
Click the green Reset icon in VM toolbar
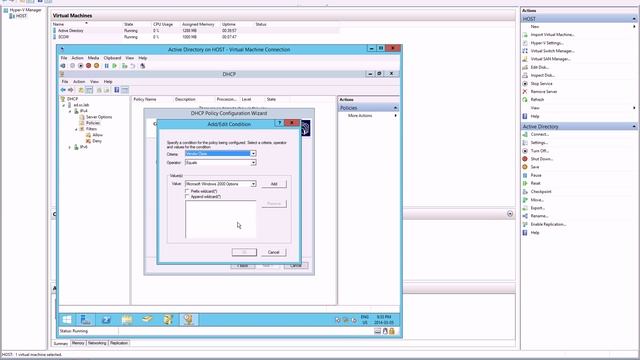coord(115,66)
